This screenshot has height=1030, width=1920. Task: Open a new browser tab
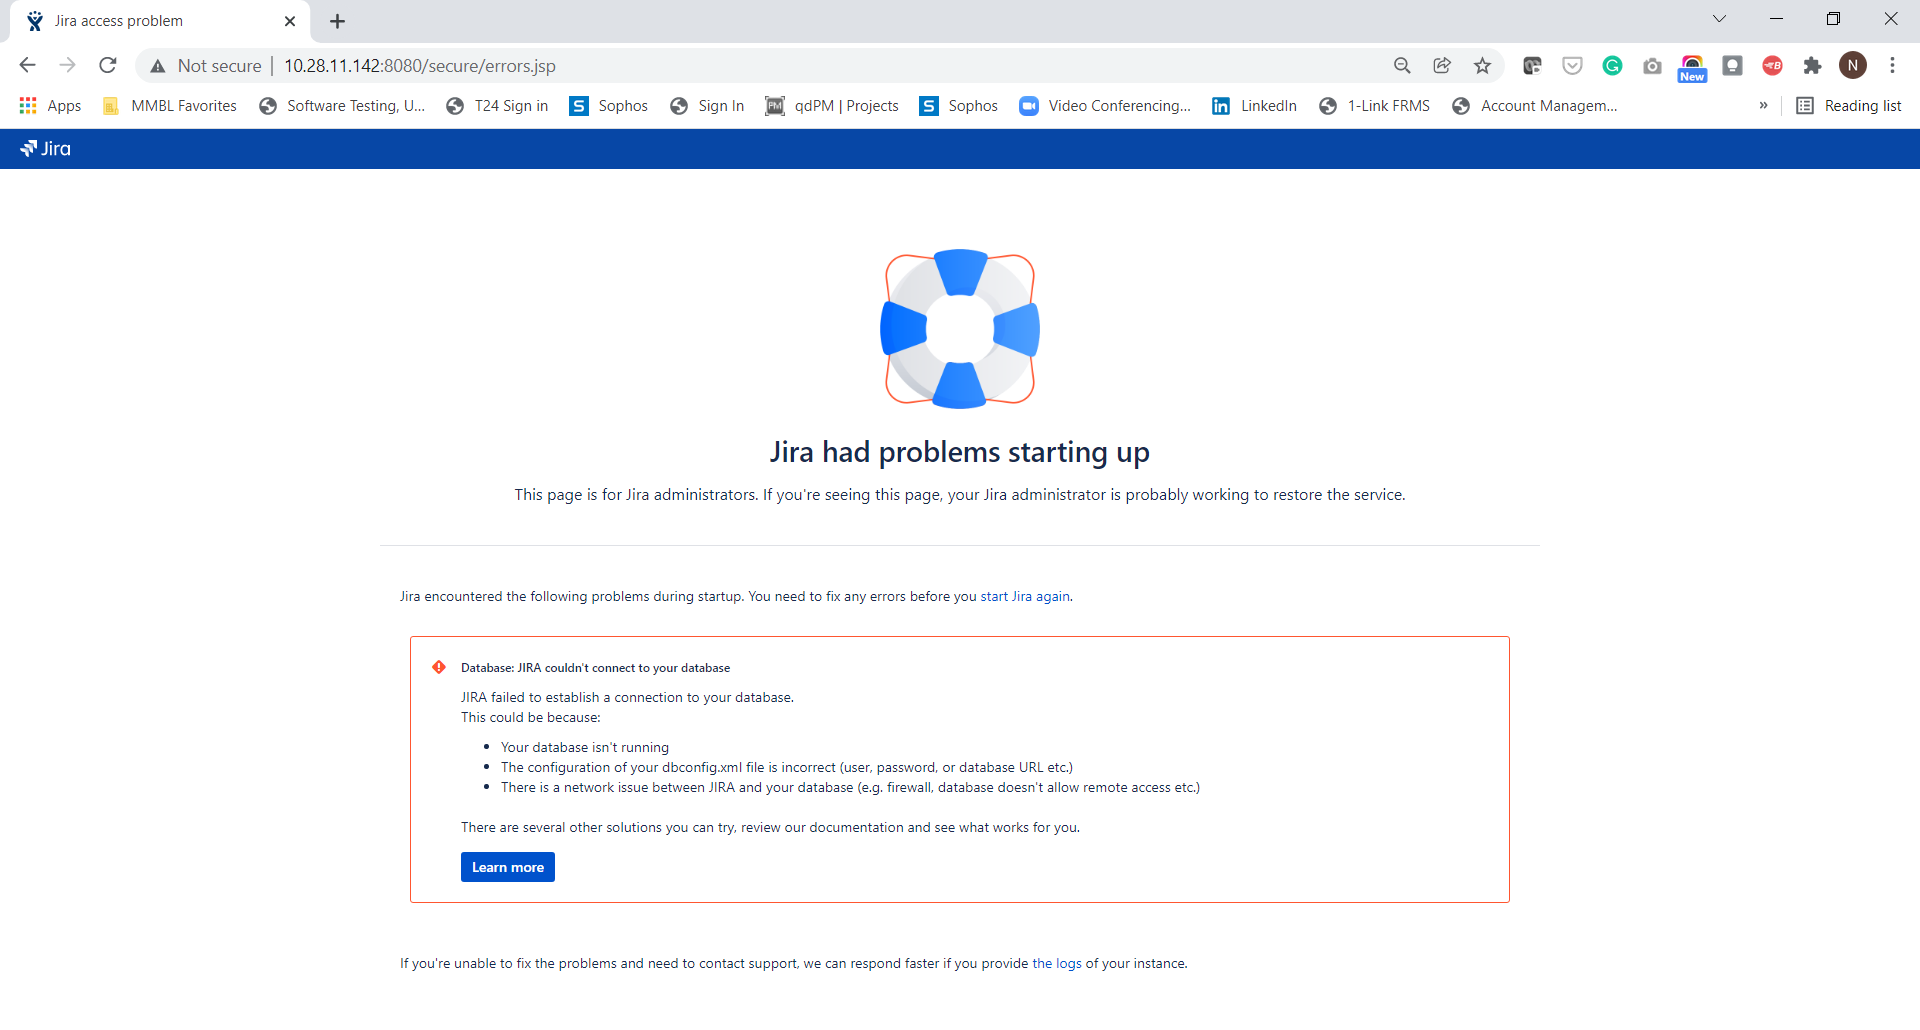[x=337, y=21]
